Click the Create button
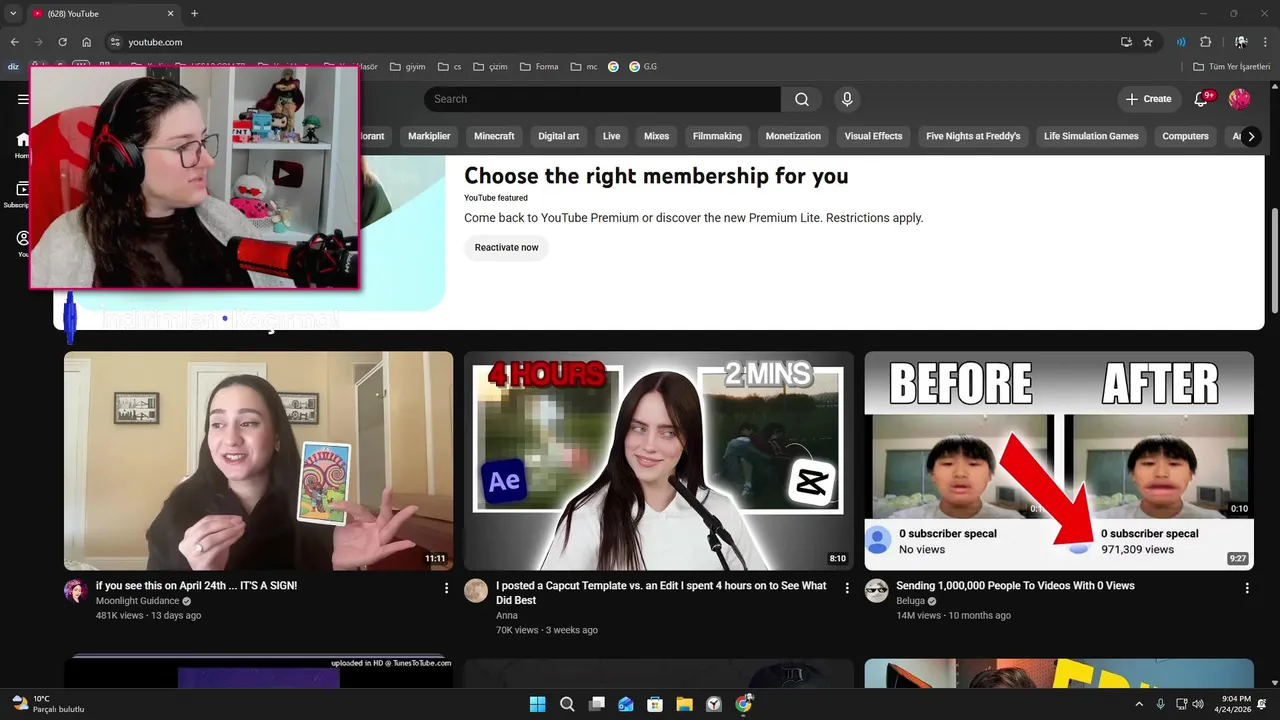This screenshot has width=1280, height=720. [x=1148, y=99]
